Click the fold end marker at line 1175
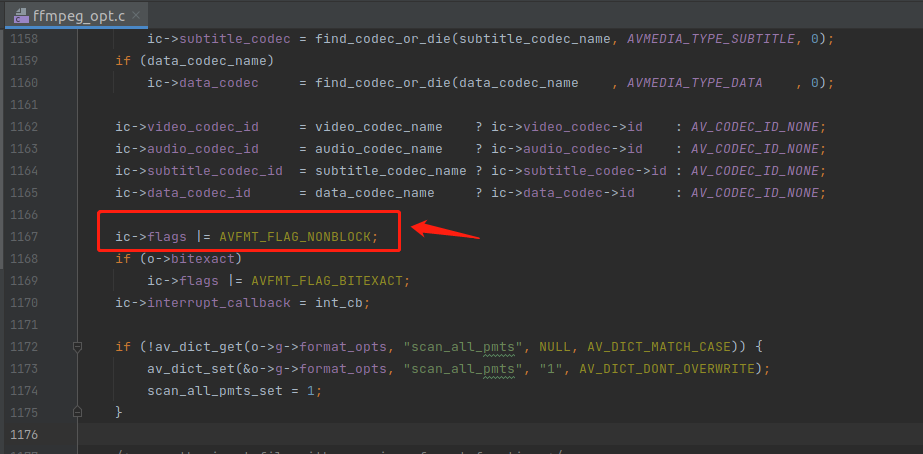This screenshot has height=454, width=923. (x=76, y=412)
